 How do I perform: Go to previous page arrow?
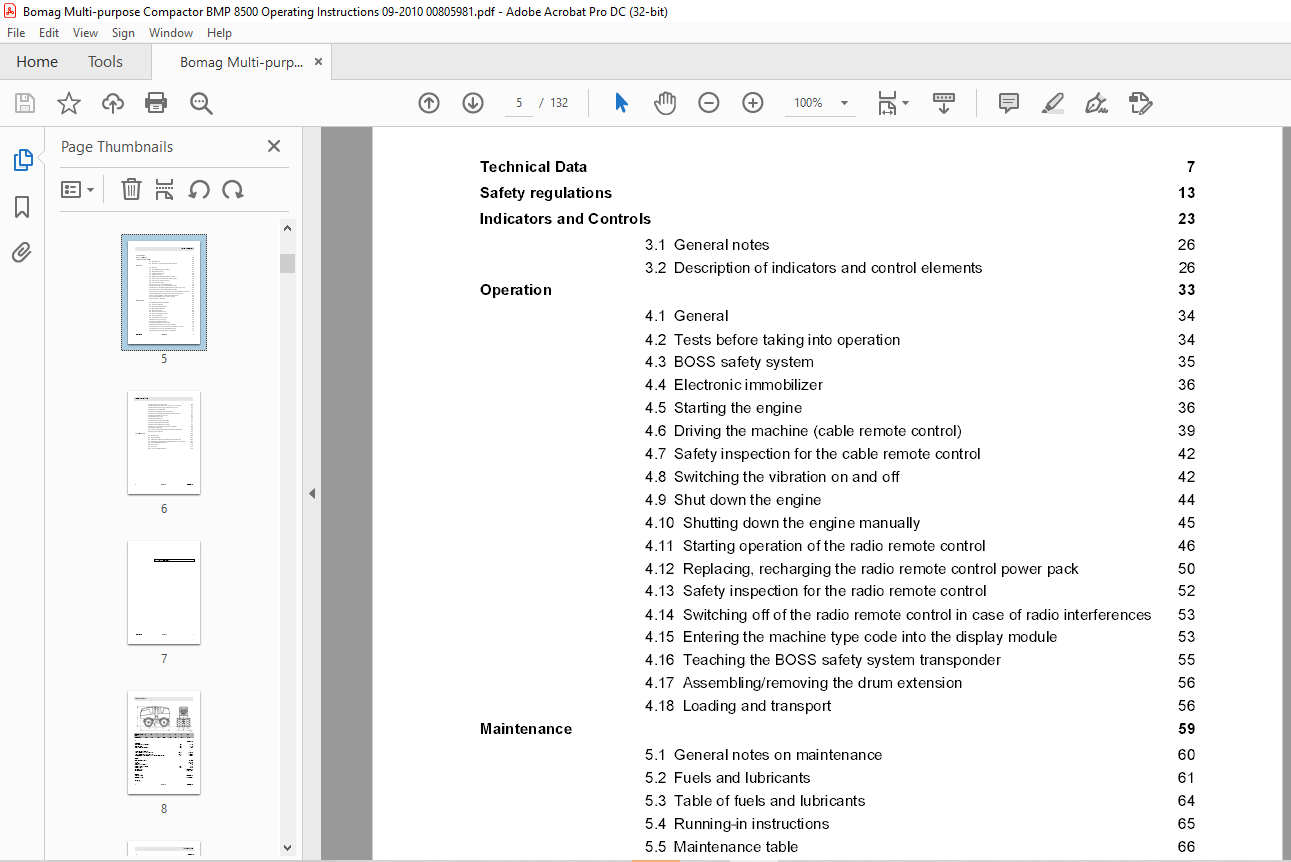429,103
